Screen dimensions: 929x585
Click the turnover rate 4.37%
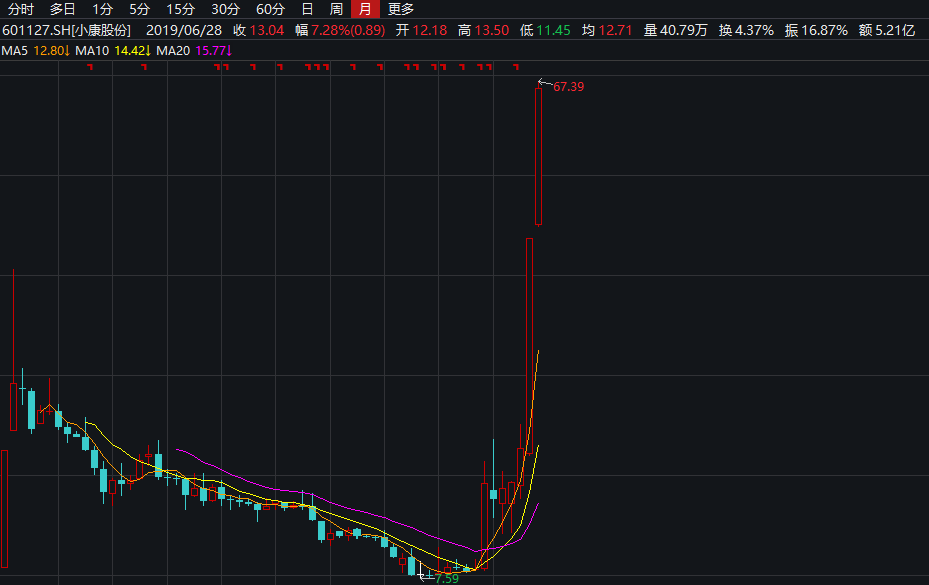(x=754, y=30)
